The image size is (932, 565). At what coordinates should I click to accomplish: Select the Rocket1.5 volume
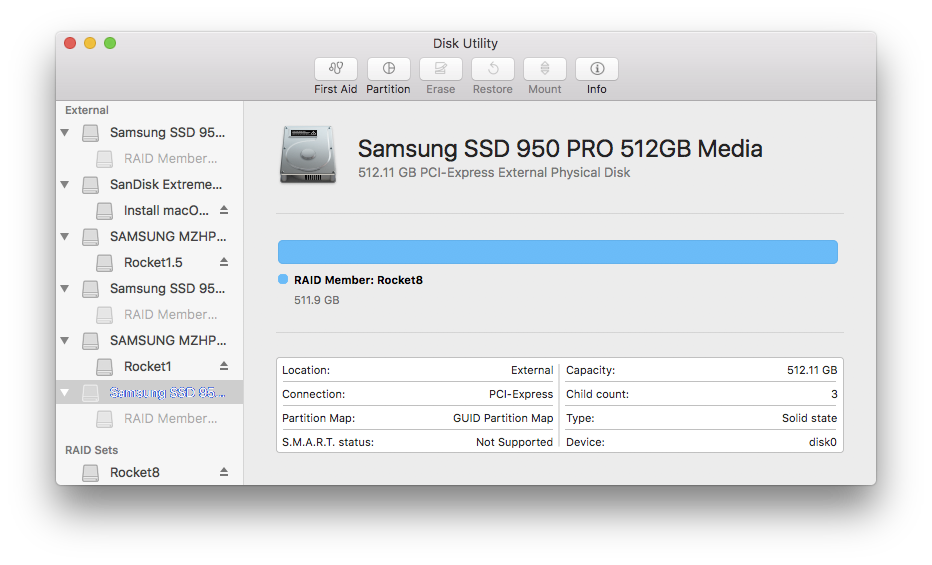pos(150,262)
